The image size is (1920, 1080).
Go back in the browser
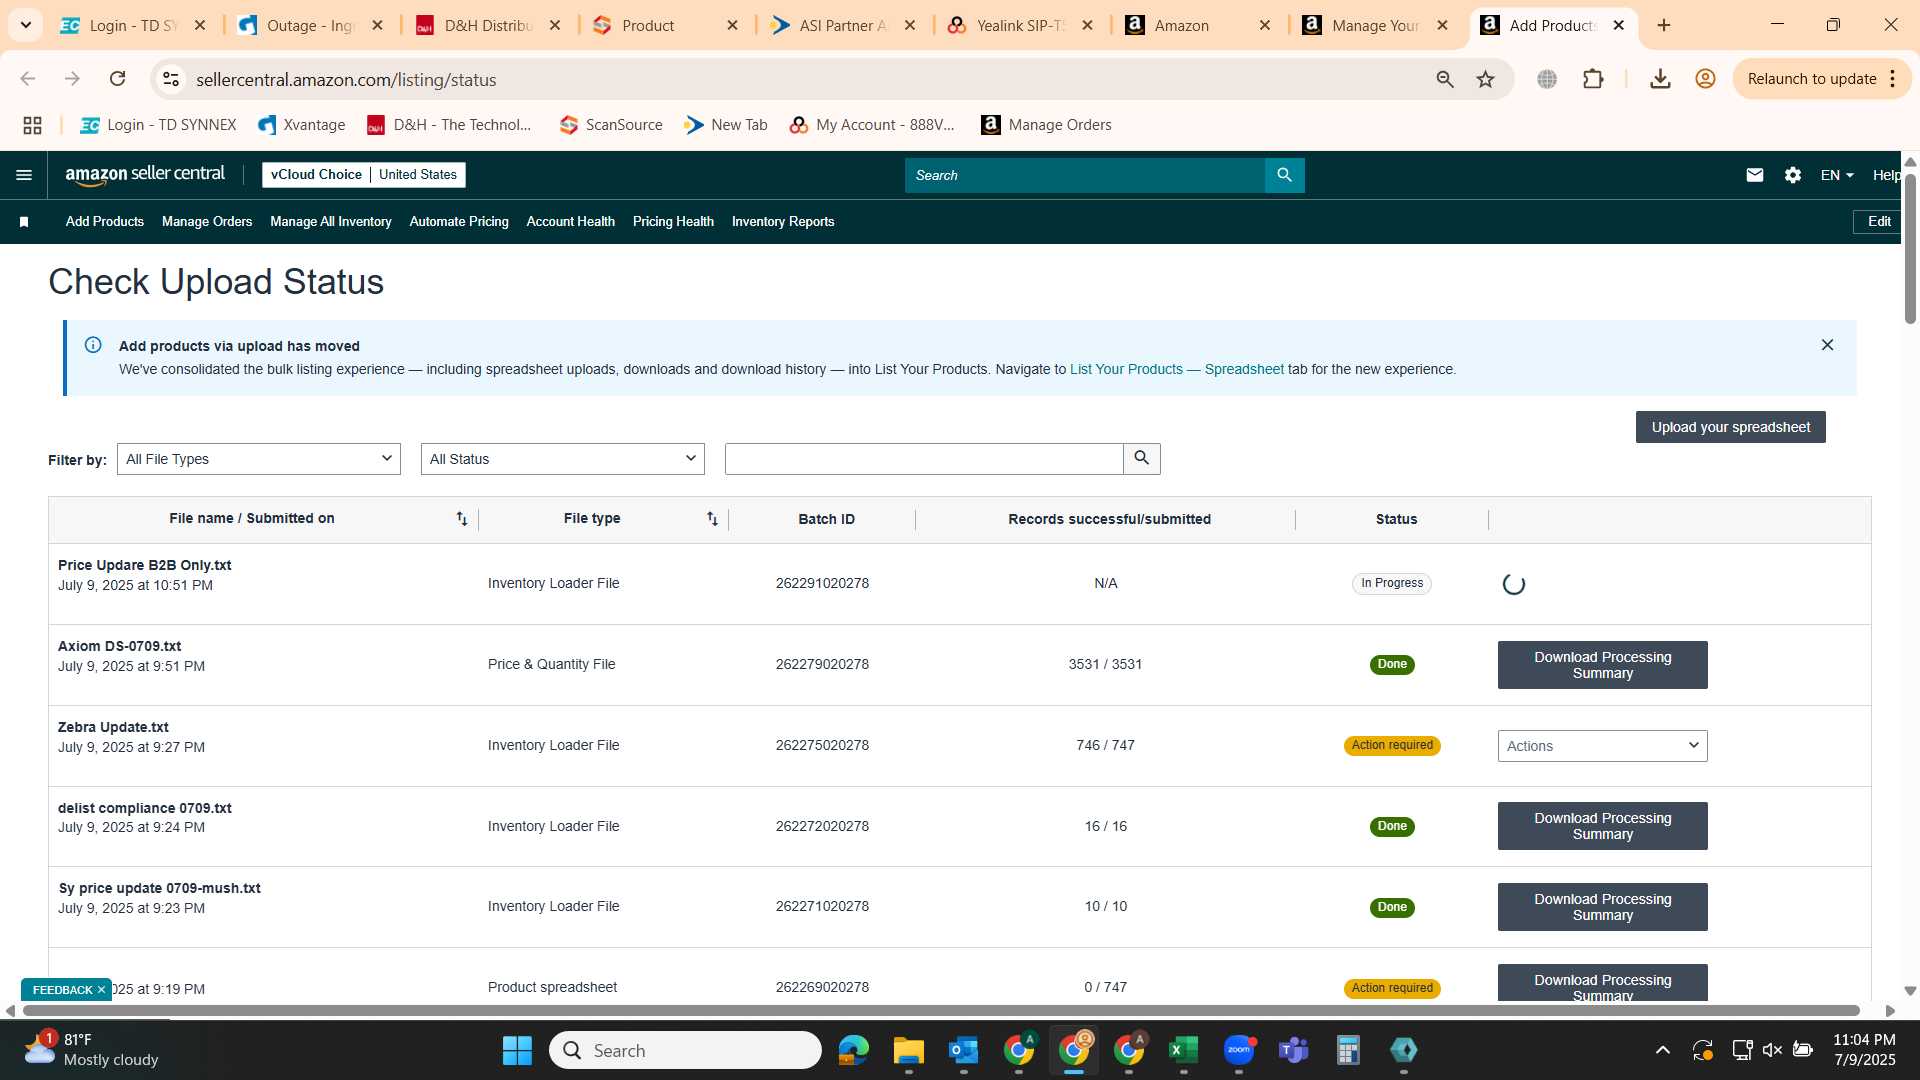tap(28, 79)
